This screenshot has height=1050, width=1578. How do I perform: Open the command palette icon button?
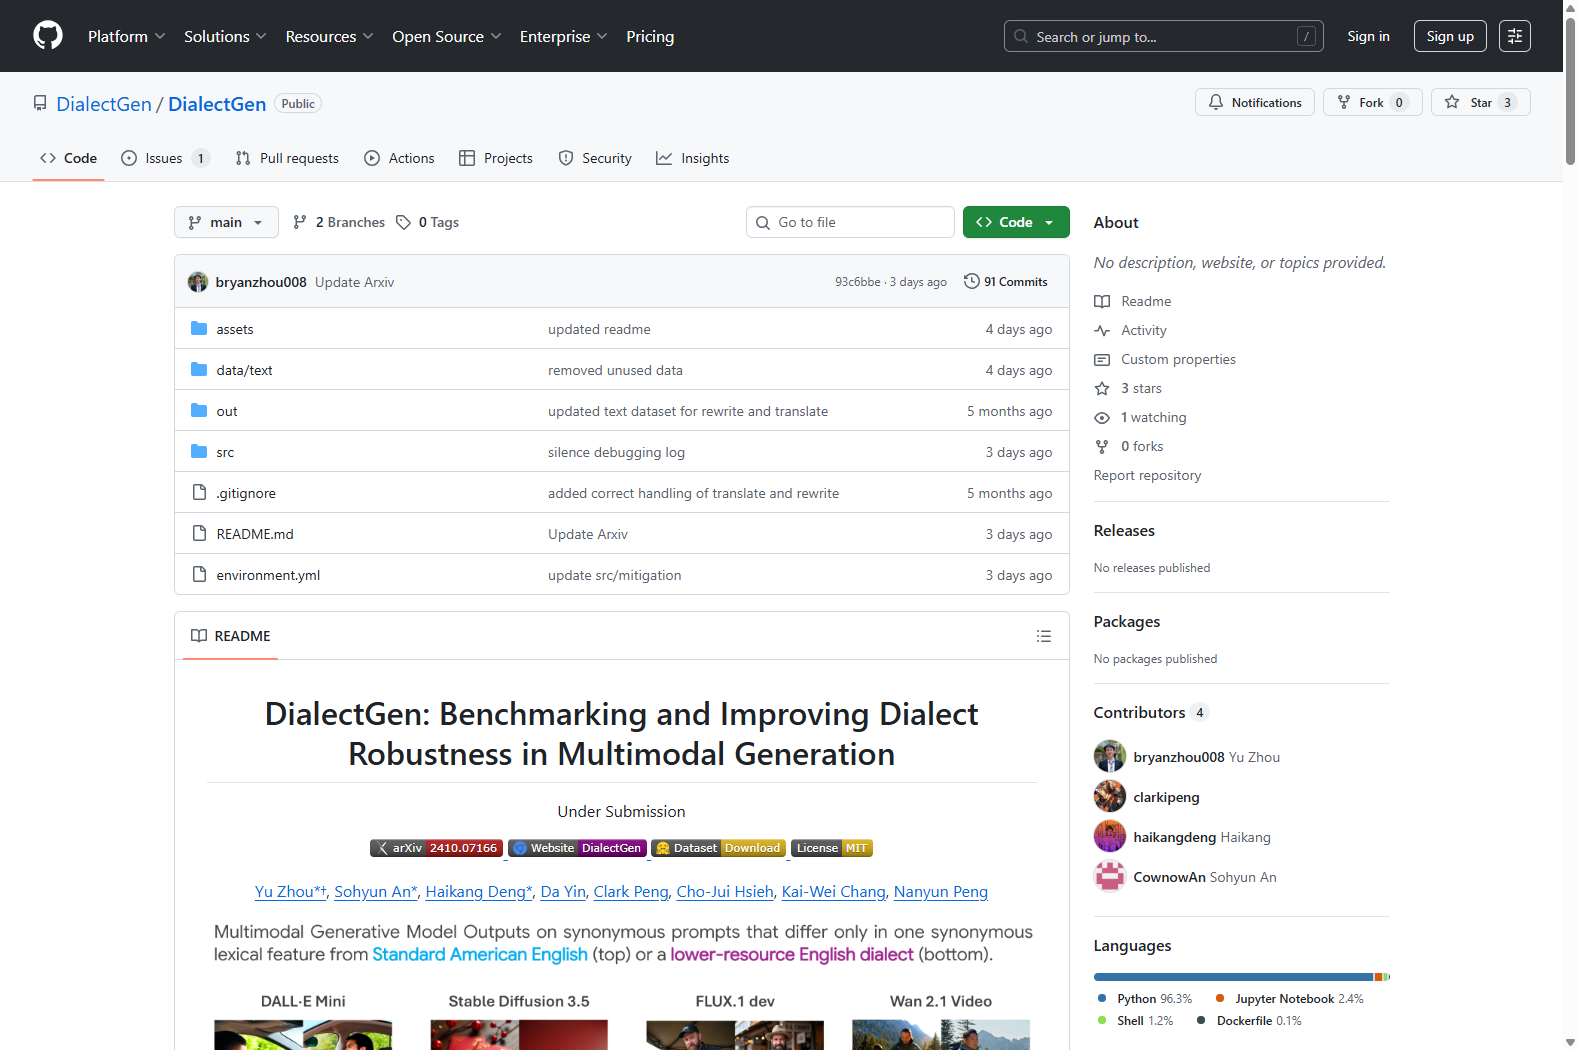tap(1515, 36)
